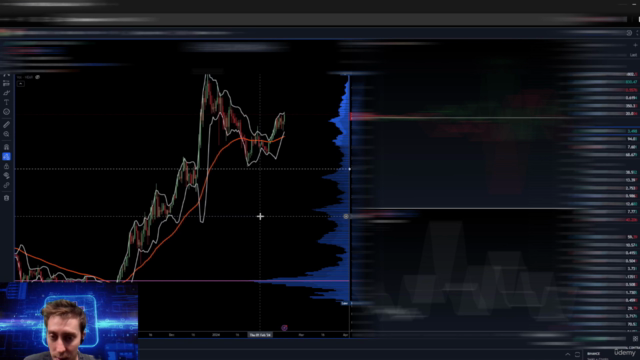Select the zoom-in magnifier tool
The height and width of the screenshot is (360, 640).
point(6,134)
